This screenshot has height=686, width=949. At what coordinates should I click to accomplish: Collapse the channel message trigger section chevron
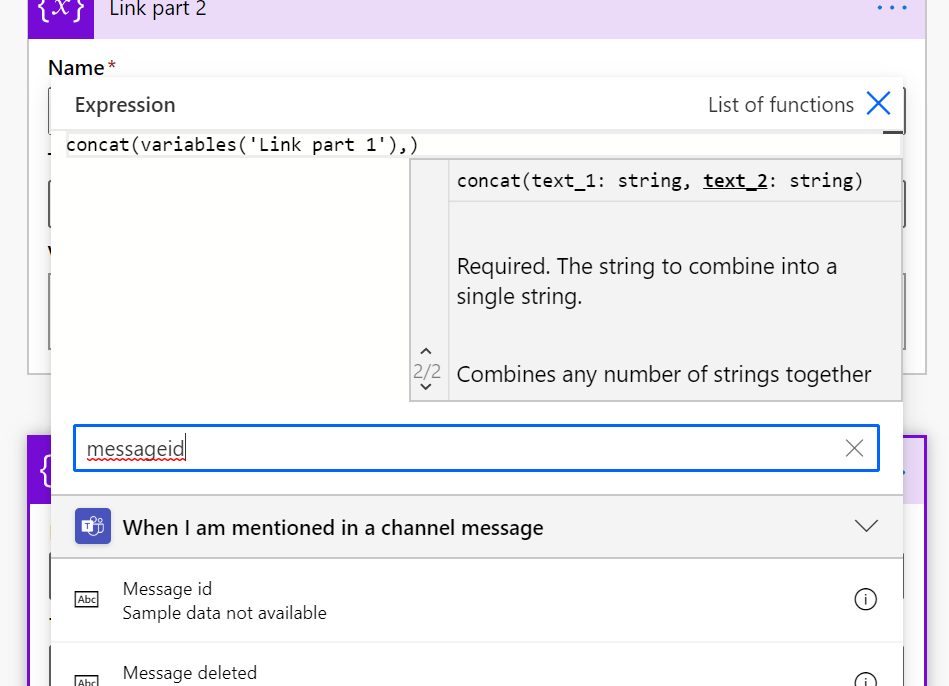click(866, 526)
